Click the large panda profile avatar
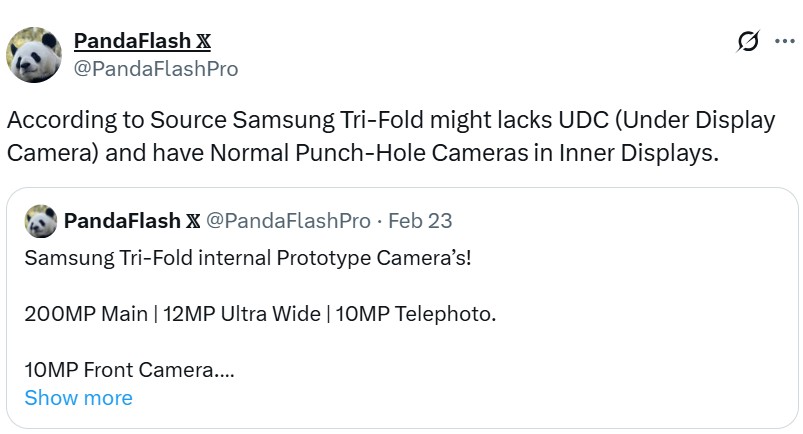This screenshot has width=803, height=434. (x=34, y=54)
